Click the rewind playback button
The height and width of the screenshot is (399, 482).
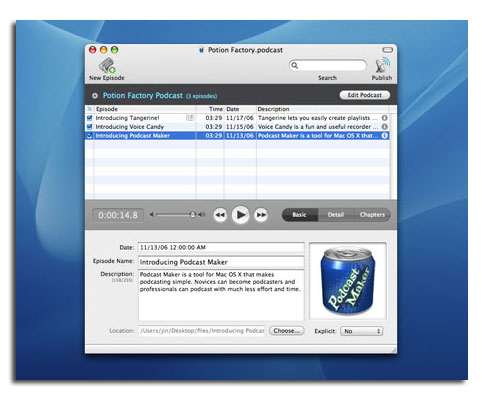(220, 215)
